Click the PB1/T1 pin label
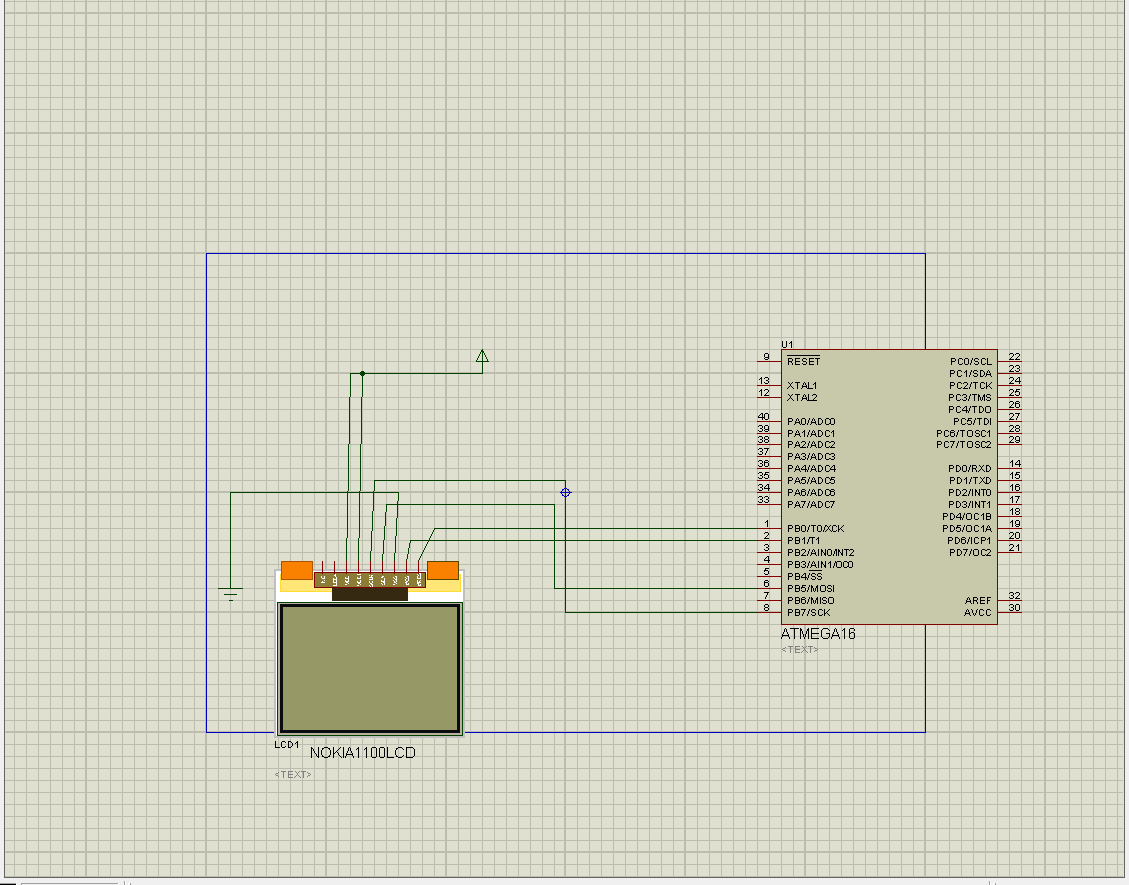1129x885 pixels. (x=804, y=540)
